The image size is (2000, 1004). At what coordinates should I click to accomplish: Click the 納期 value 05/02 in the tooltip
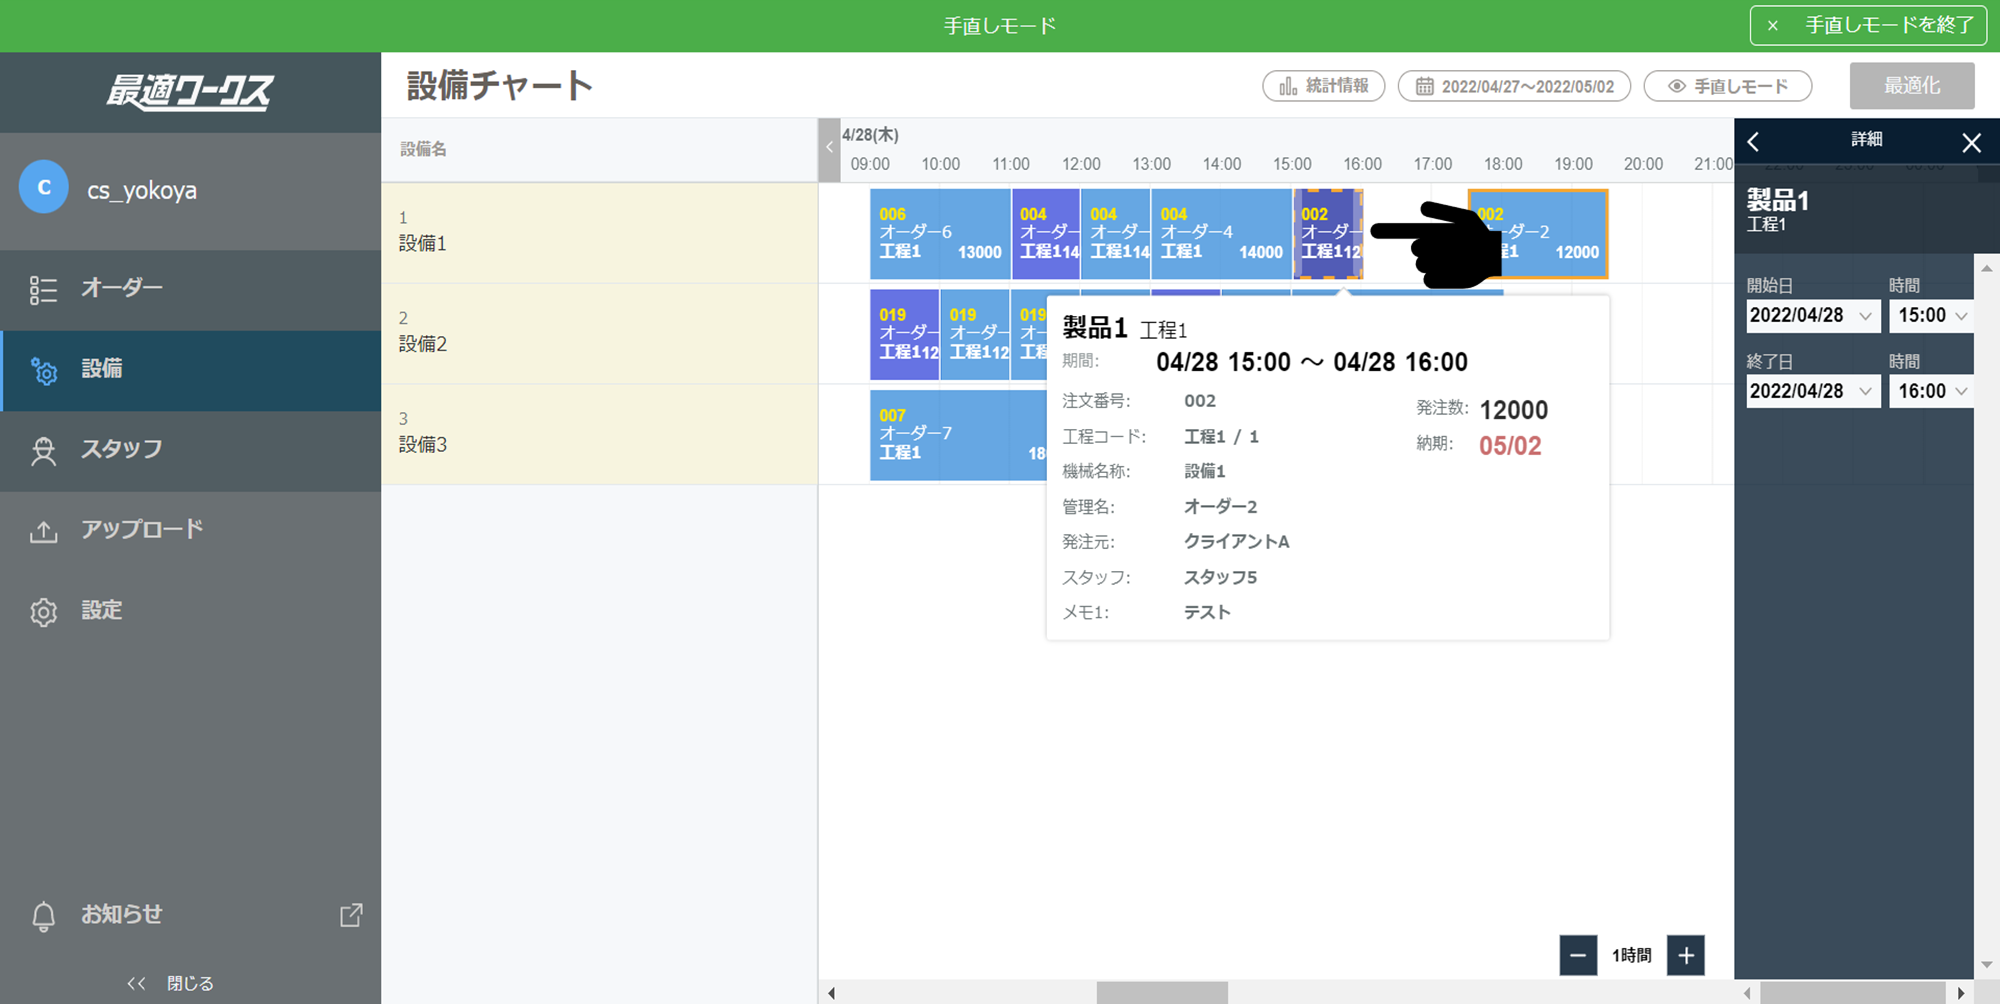tap(1510, 446)
